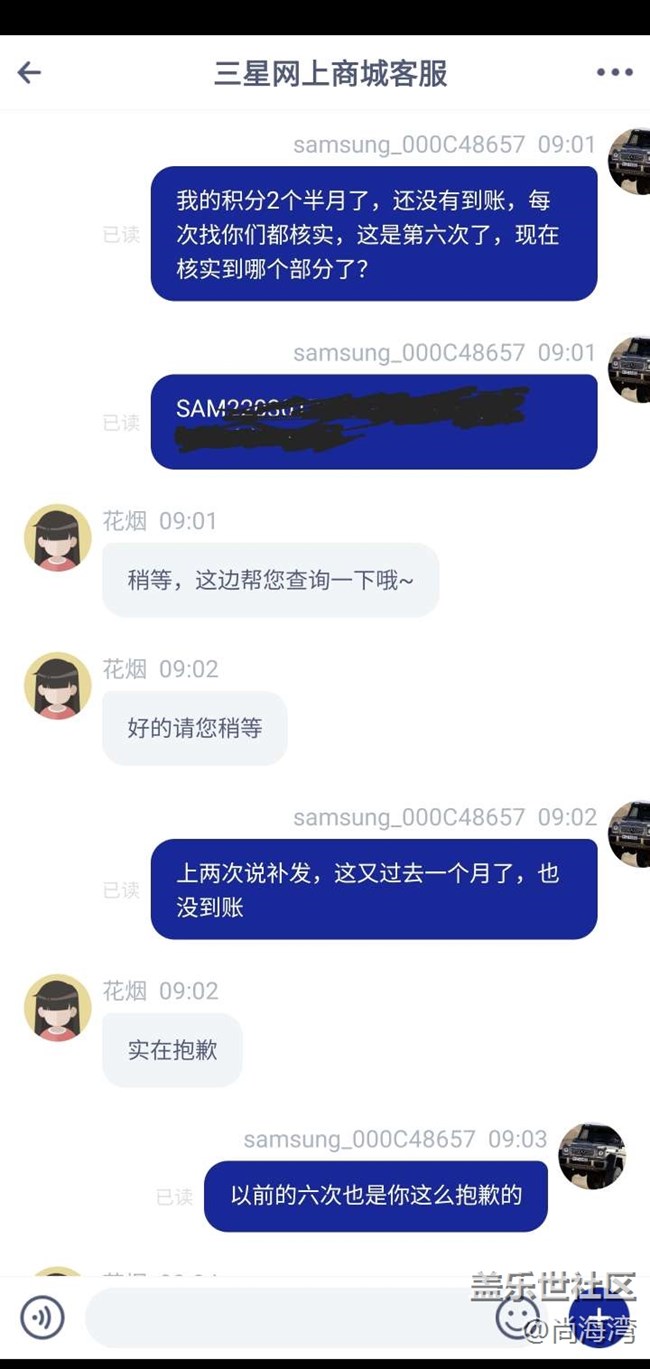
Task: Tap 花烟 avatar next to 好的请您稍等
Action: tap(57, 686)
